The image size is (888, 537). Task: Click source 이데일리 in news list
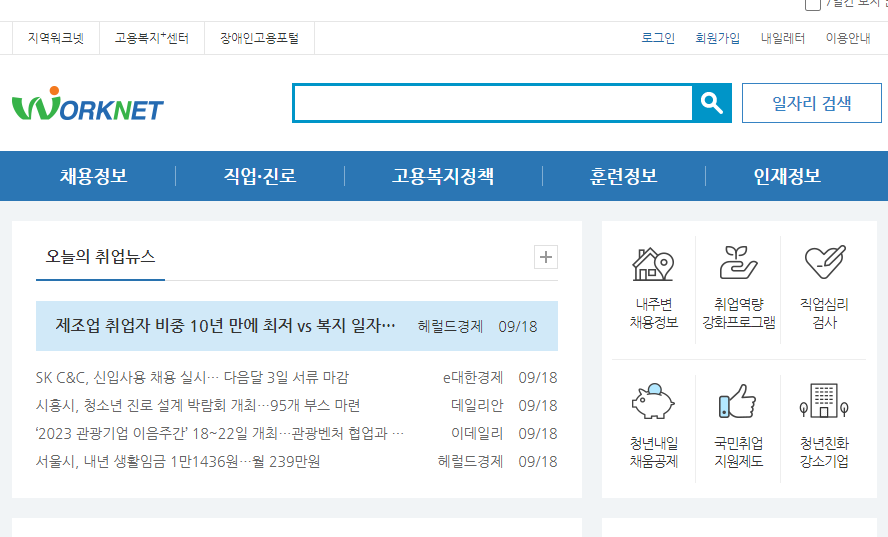click(477, 434)
